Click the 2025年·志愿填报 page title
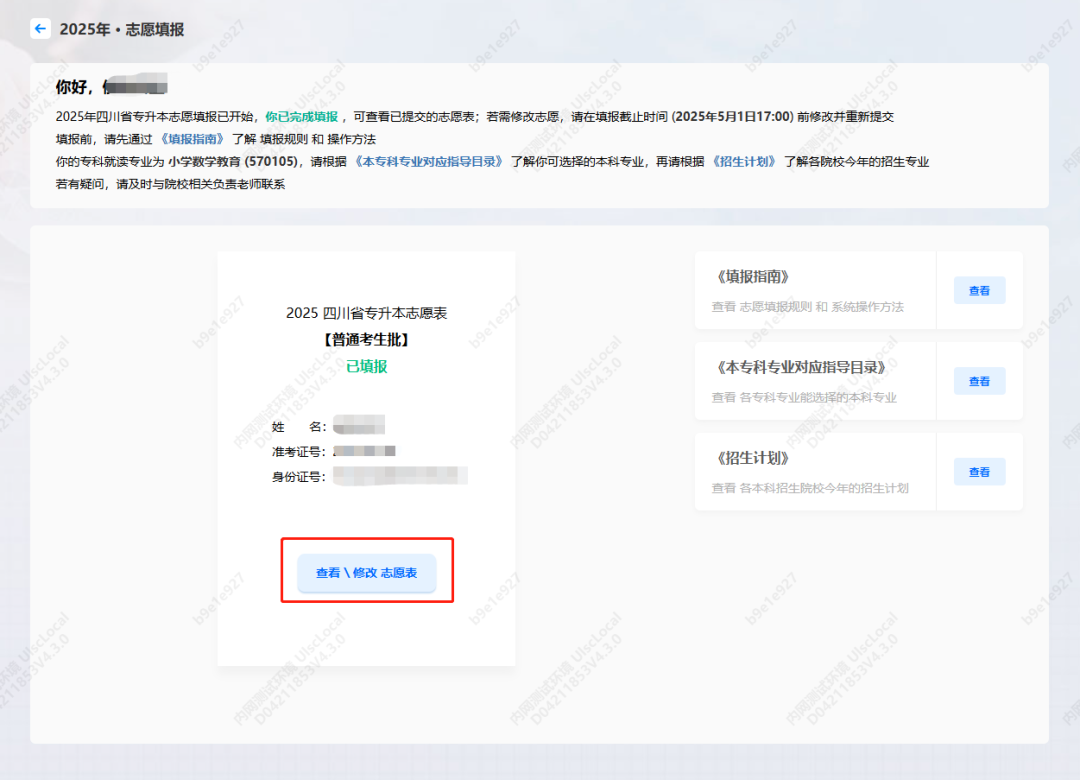 122,30
